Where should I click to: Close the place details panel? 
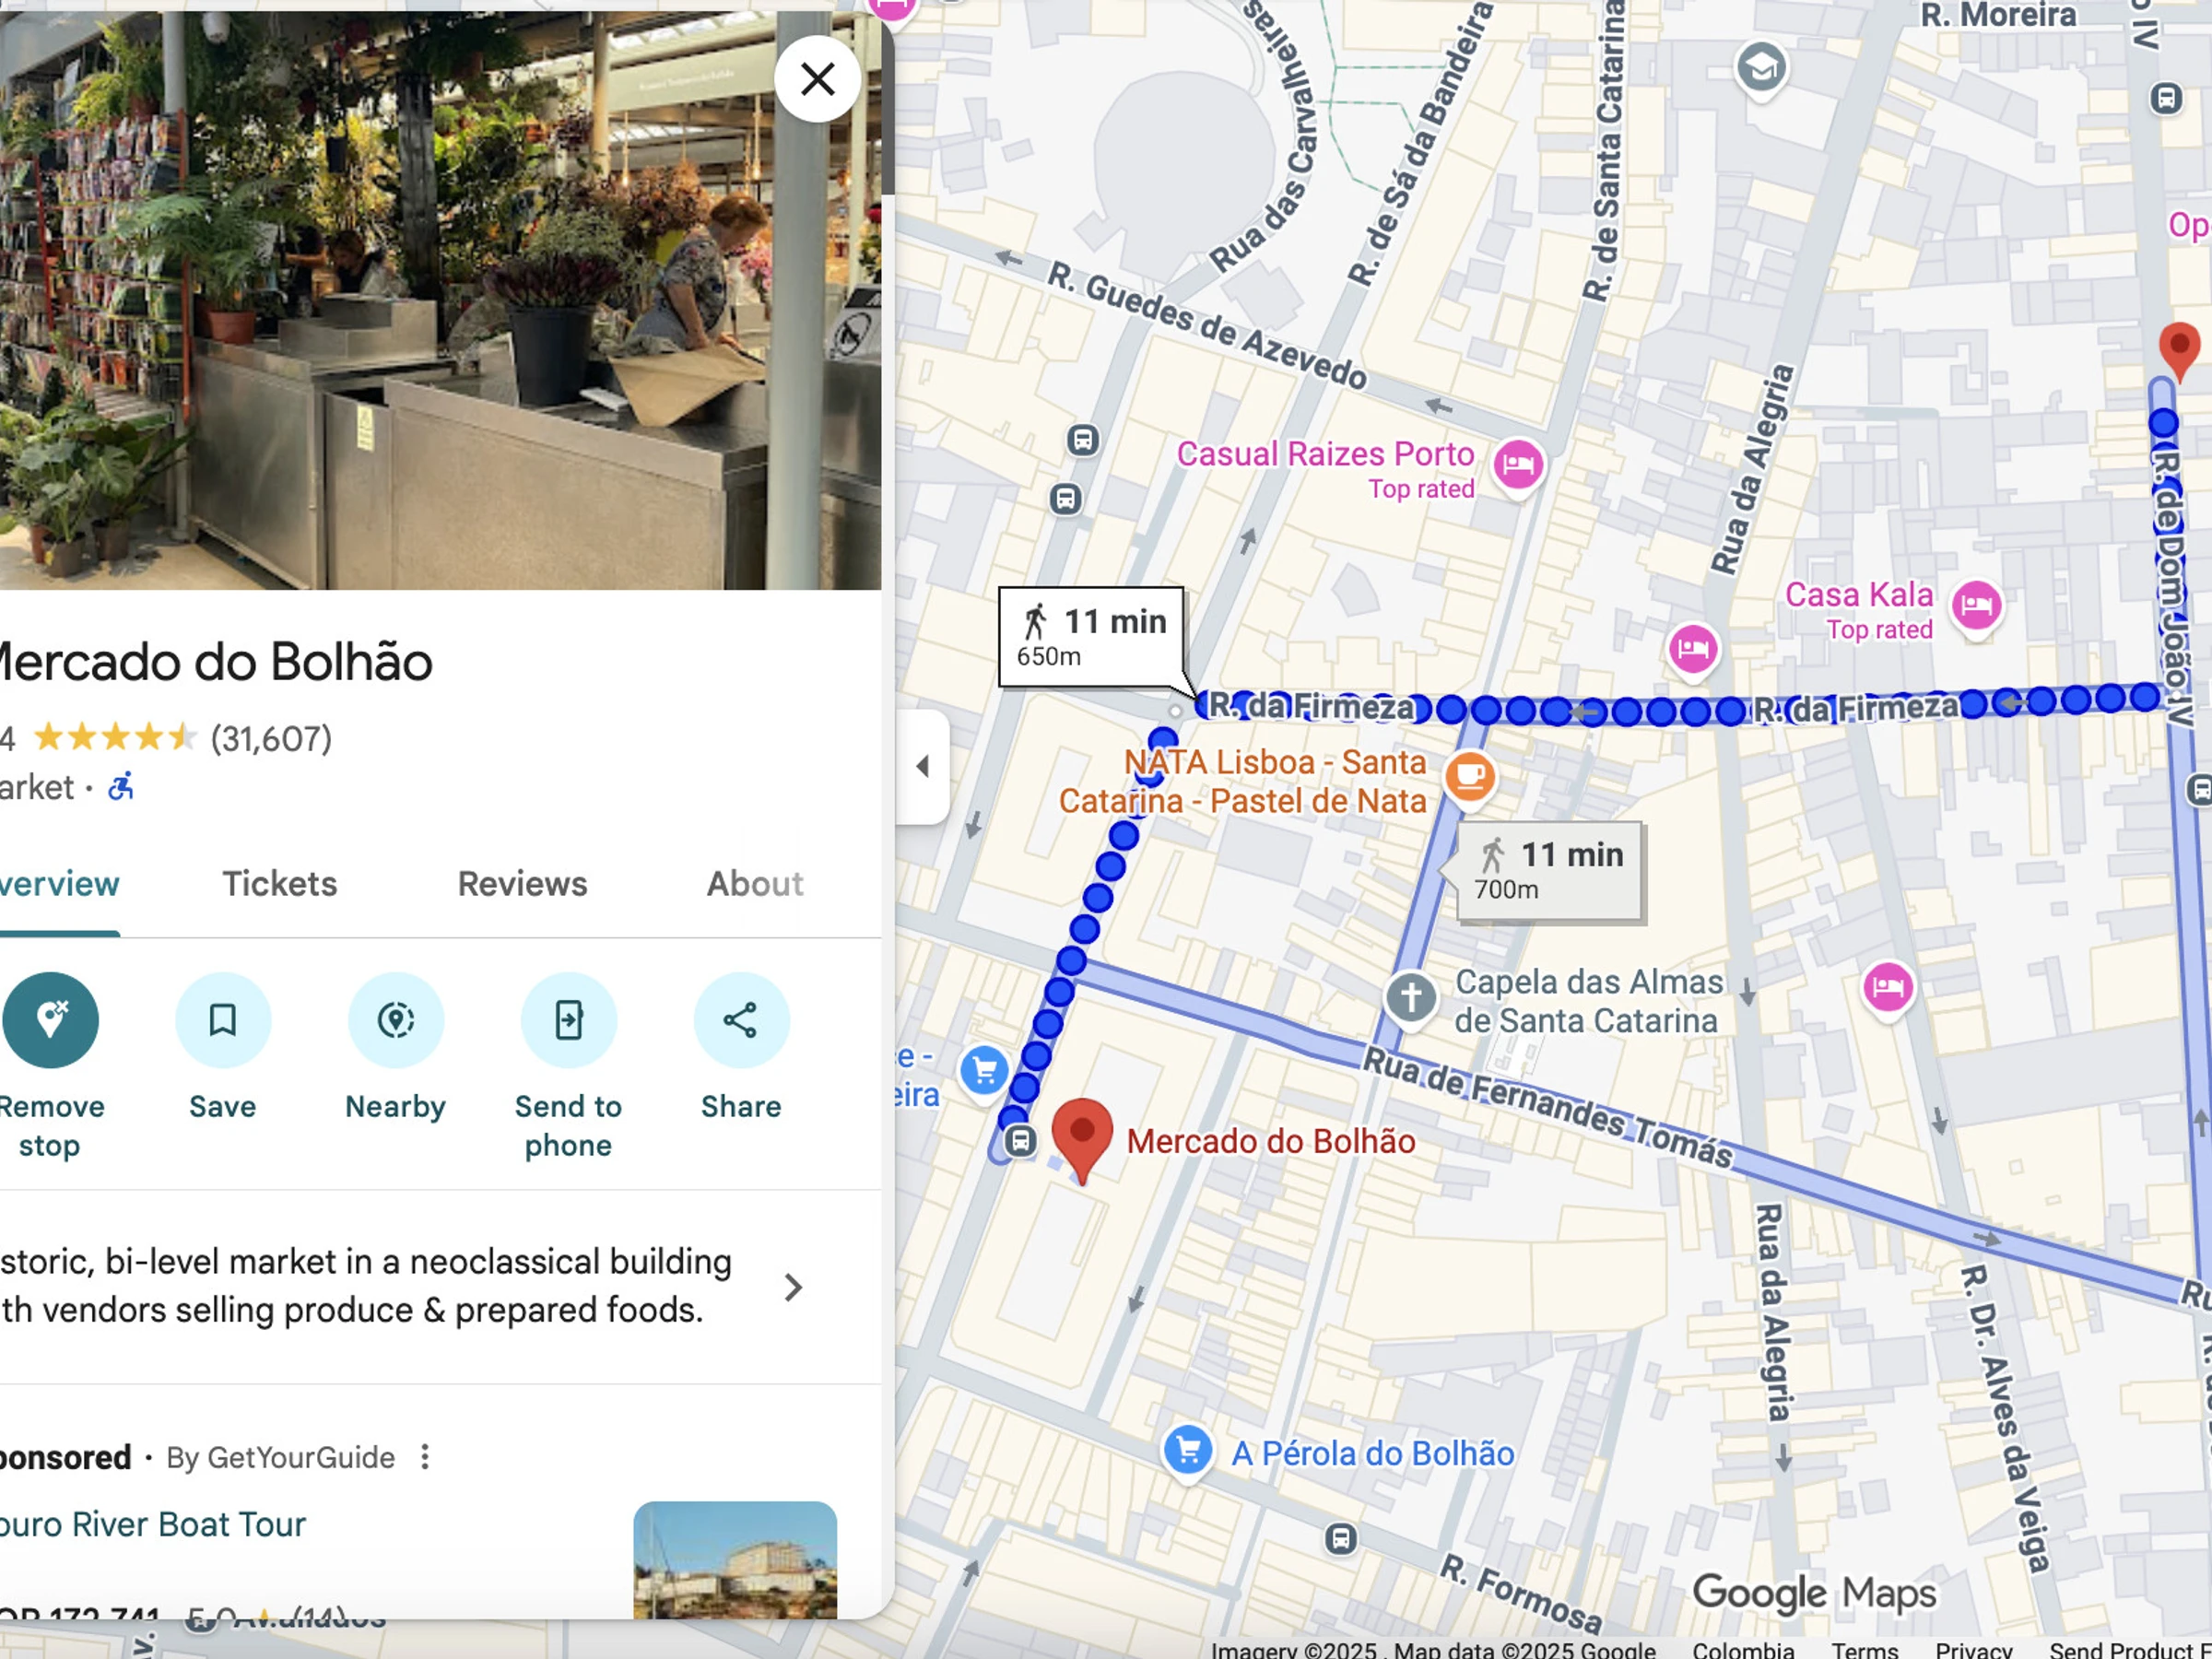(x=817, y=79)
